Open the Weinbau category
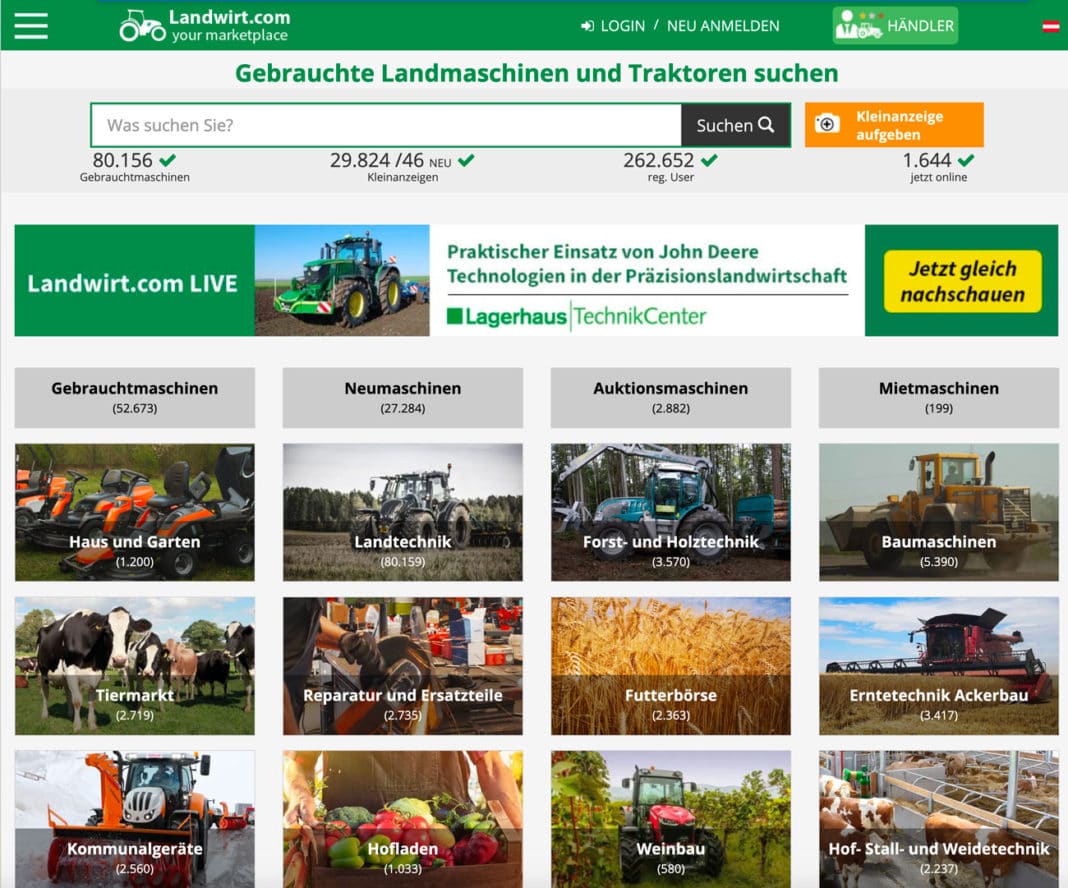1068x888 pixels. (x=671, y=819)
